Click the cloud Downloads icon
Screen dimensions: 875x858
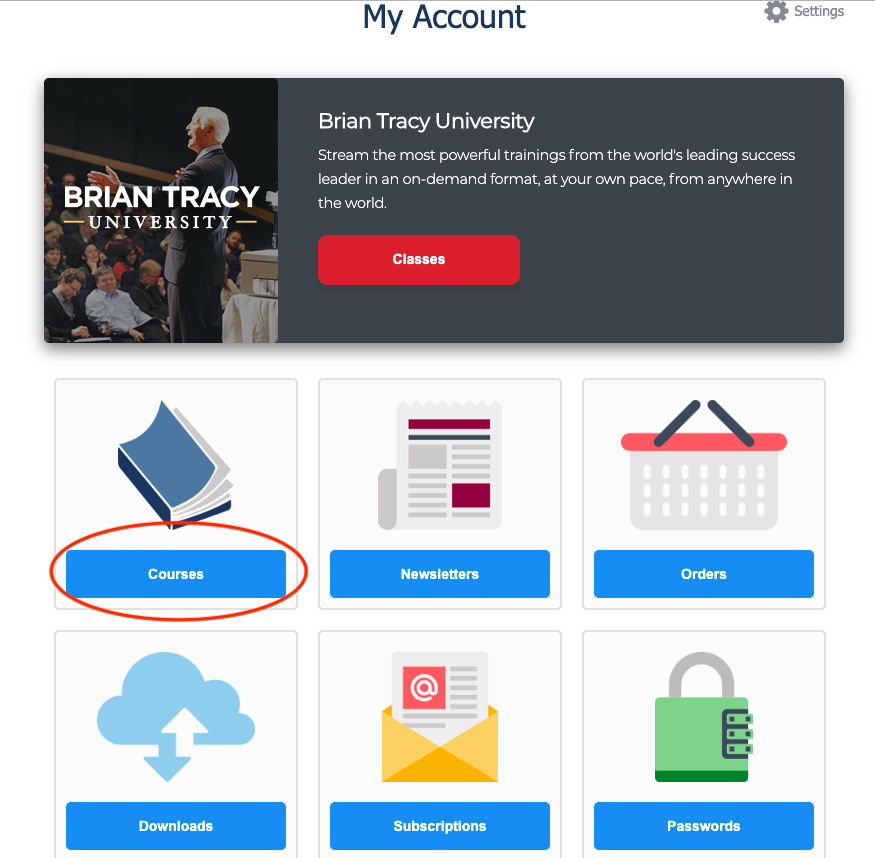(x=176, y=717)
